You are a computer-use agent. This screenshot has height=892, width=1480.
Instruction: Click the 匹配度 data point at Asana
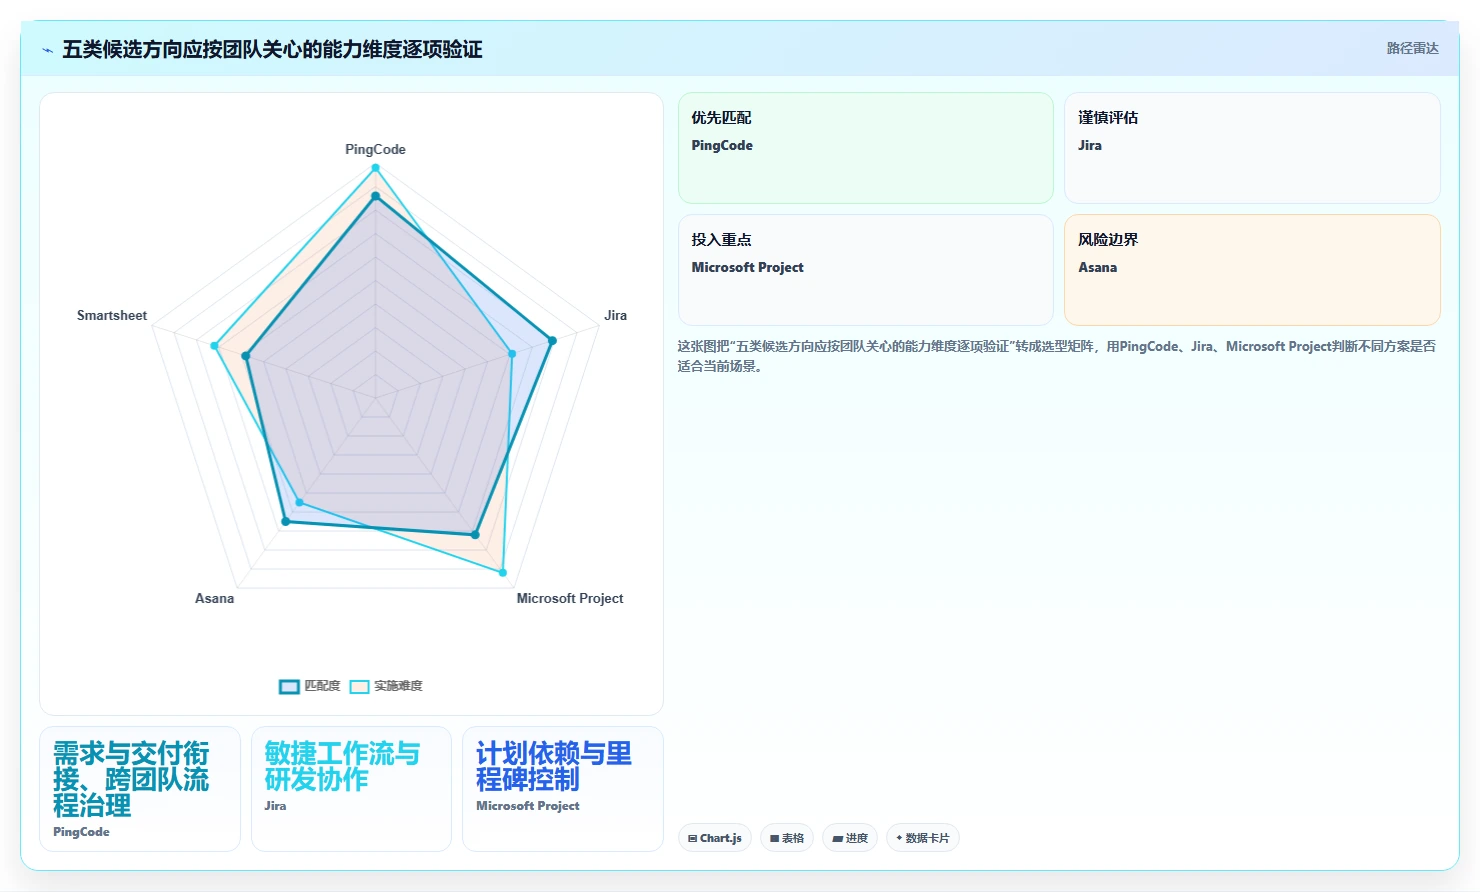[x=285, y=521]
